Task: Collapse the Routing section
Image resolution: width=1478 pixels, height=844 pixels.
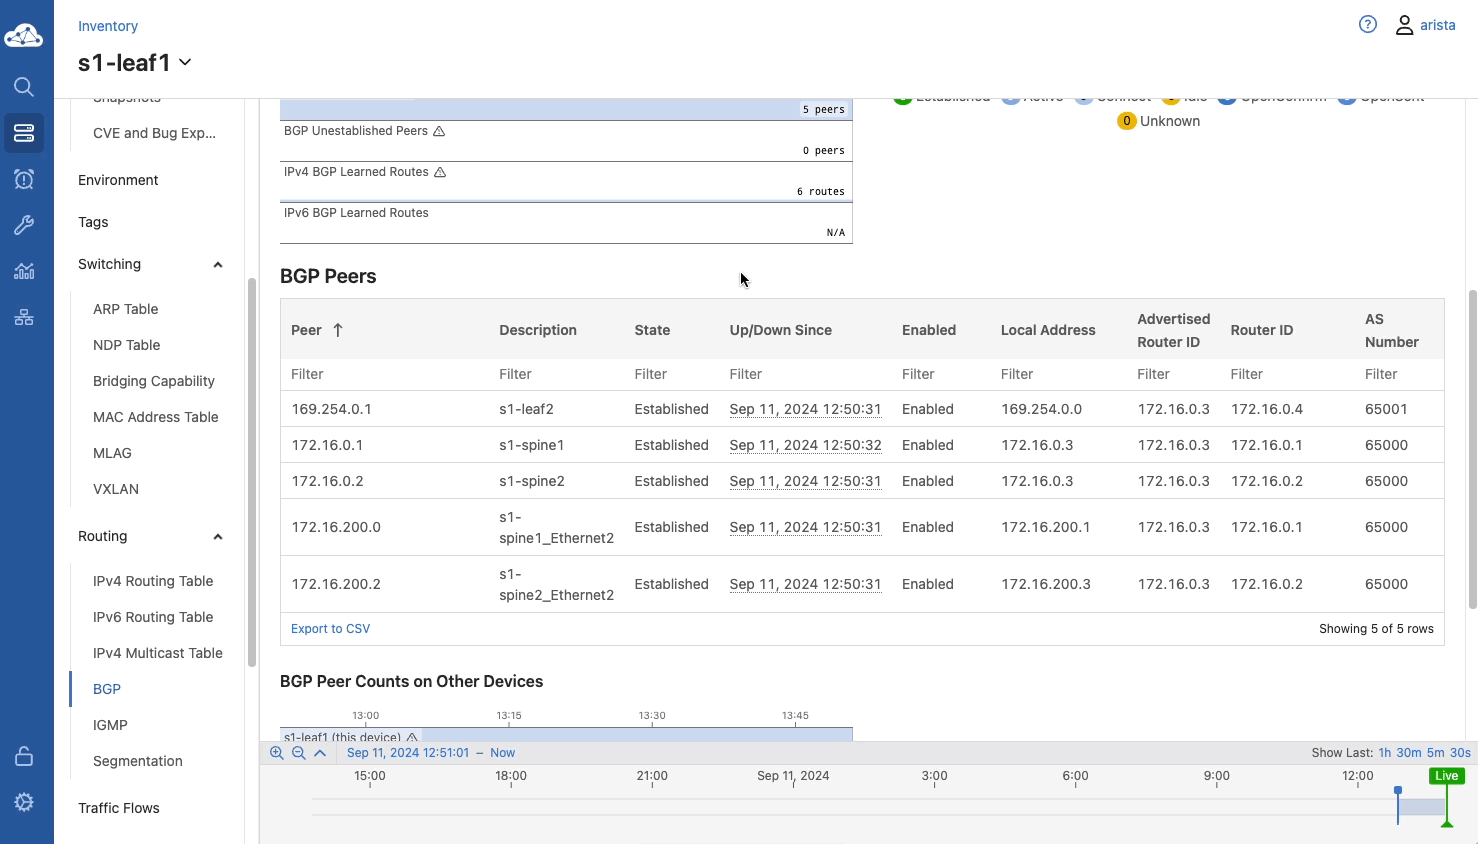Action: tap(218, 537)
